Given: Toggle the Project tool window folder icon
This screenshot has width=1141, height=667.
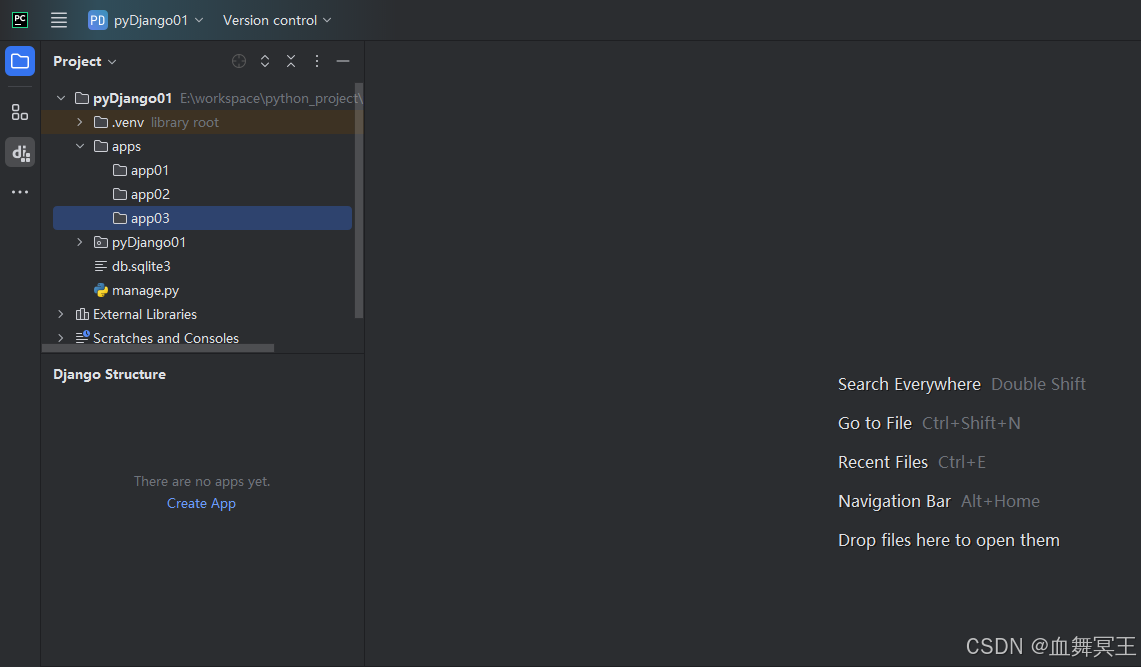Looking at the screenshot, I should point(20,61).
